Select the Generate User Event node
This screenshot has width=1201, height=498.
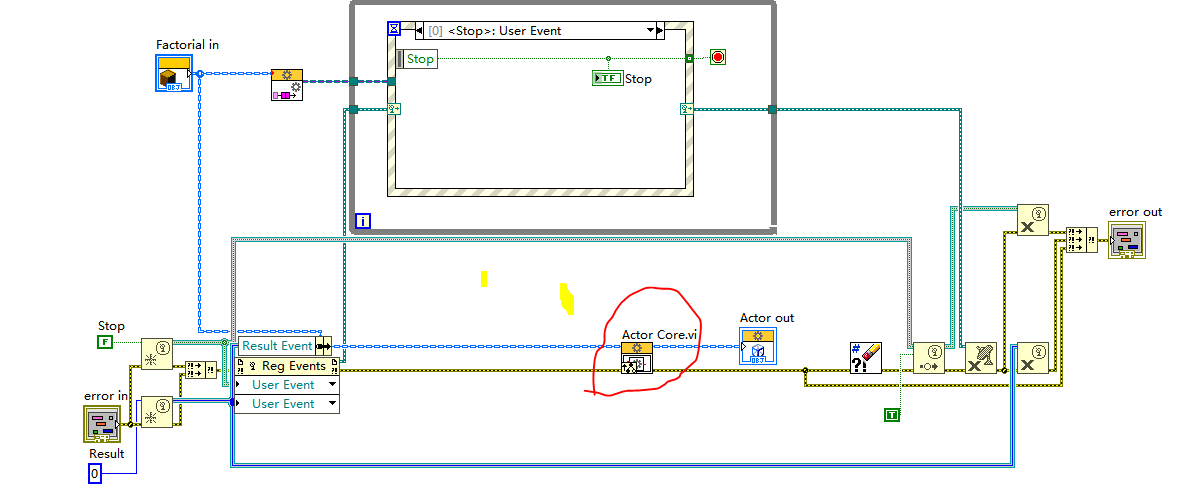pos(928,357)
